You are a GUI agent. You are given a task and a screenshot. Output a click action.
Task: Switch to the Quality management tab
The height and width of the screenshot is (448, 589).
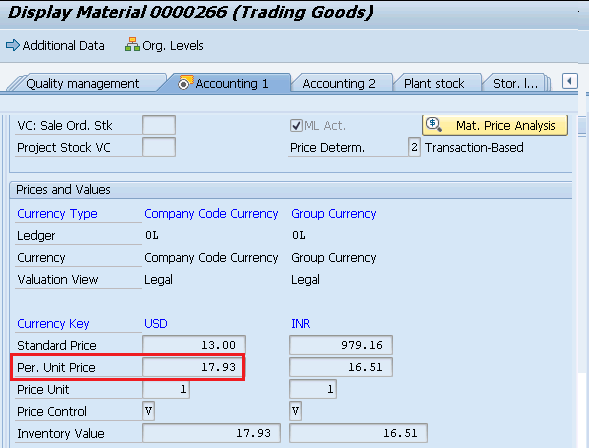[x=83, y=83]
